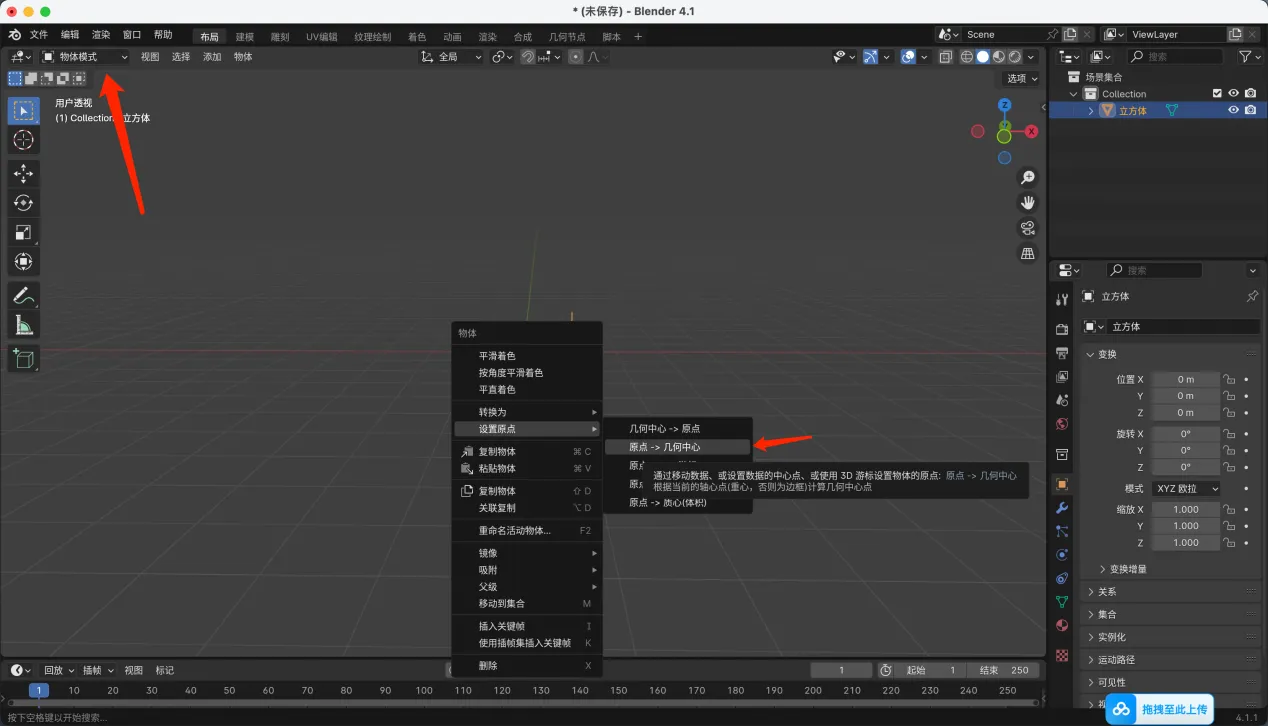Click the 选项 button in viewport header
The width and height of the screenshot is (1268, 726).
click(x=1021, y=78)
